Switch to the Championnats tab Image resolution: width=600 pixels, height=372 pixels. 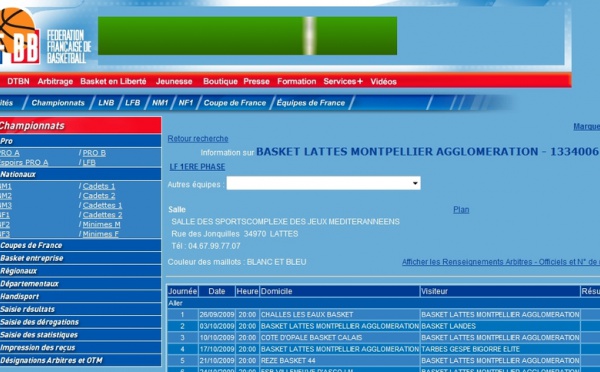coord(58,103)
